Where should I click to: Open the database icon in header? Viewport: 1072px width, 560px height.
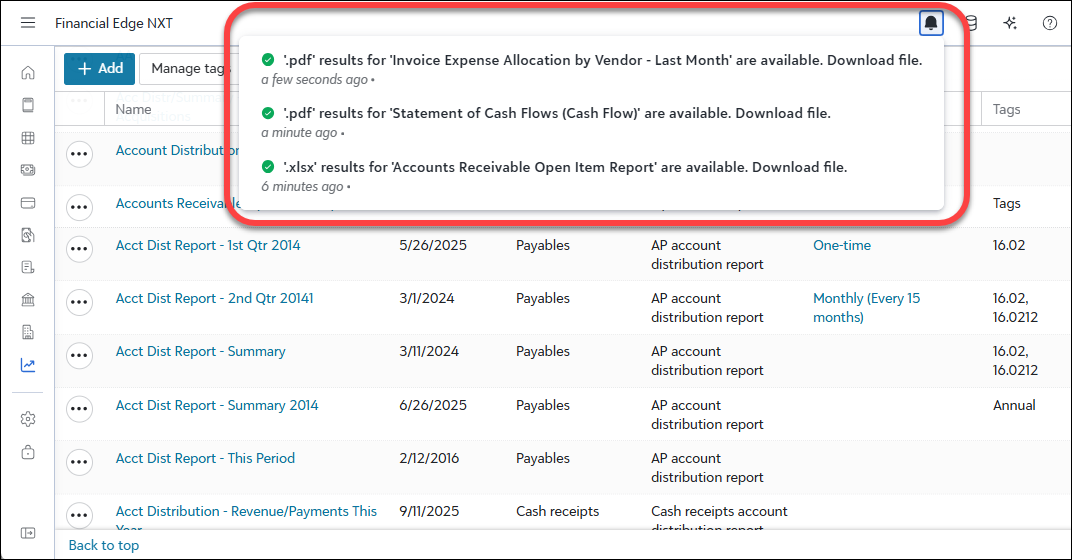pos(972,23)
